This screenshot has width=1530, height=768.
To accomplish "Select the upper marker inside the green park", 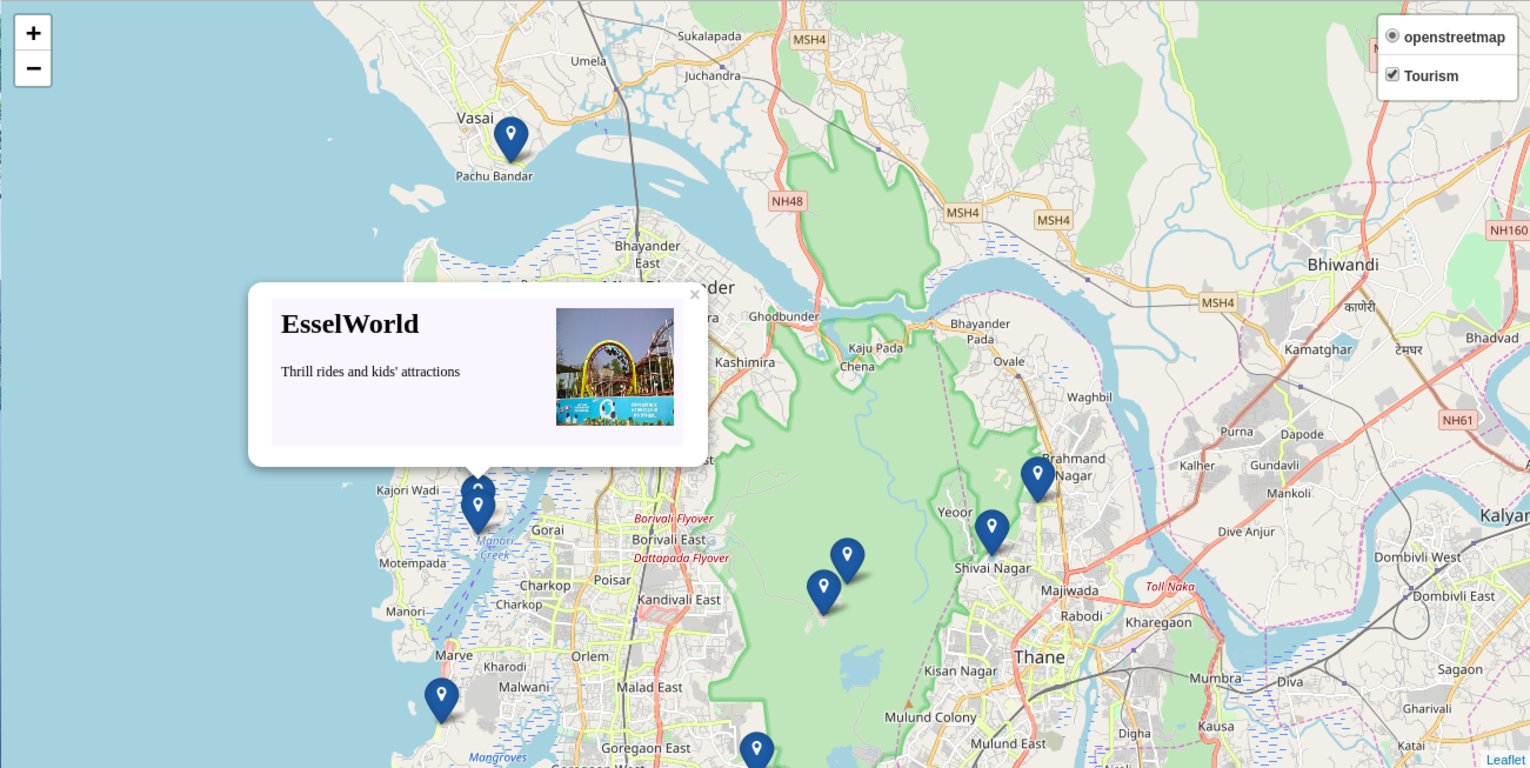I will click(847, 560).
